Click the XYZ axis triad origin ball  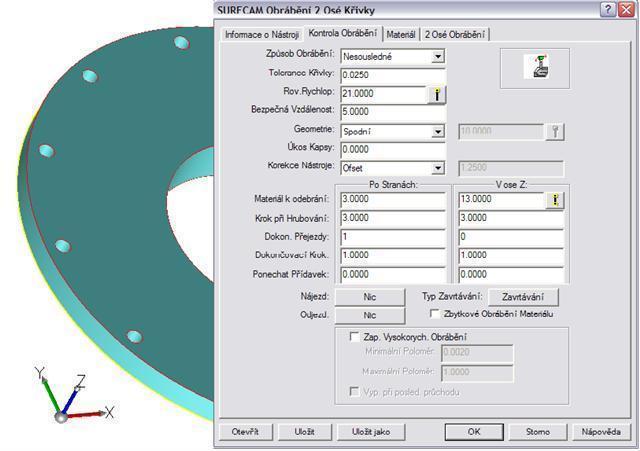click(61, 417)
